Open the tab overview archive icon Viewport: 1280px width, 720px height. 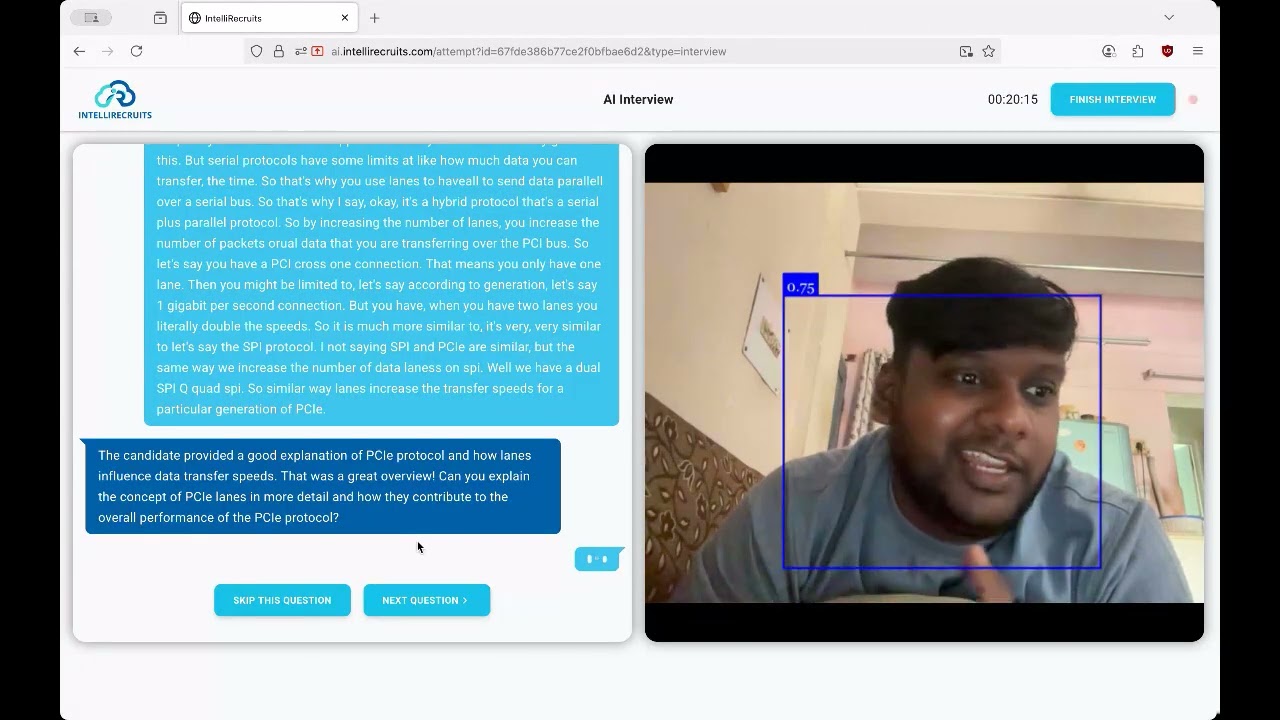coord(160,18)
